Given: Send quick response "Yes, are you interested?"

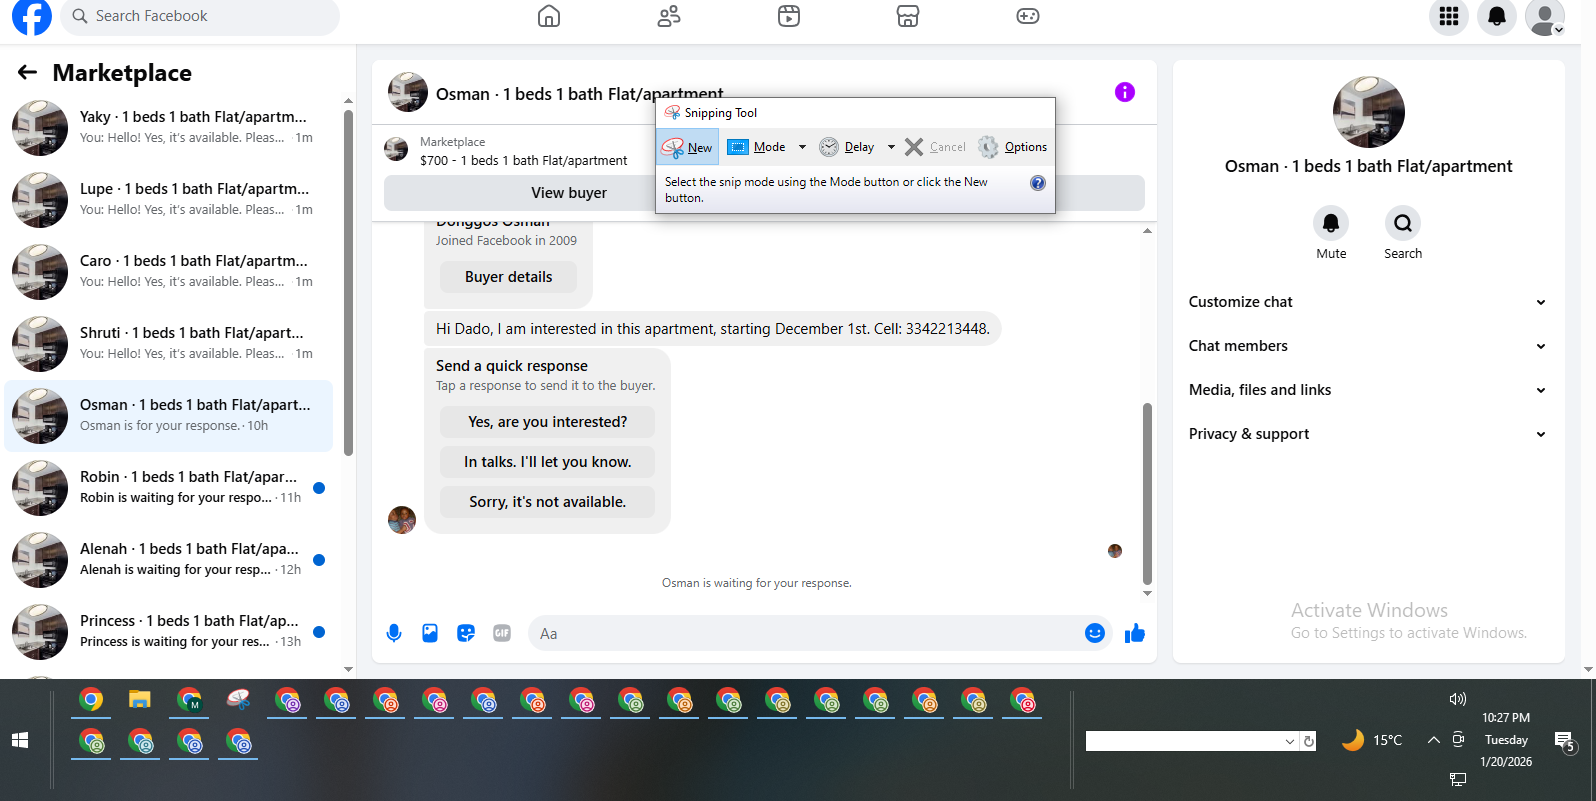Looking at the screenshot, I should (547, 422).
